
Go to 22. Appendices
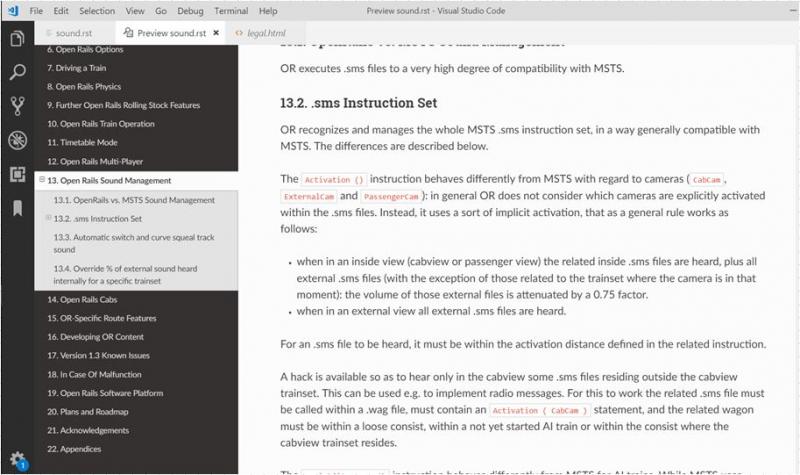tap(74, 449)
